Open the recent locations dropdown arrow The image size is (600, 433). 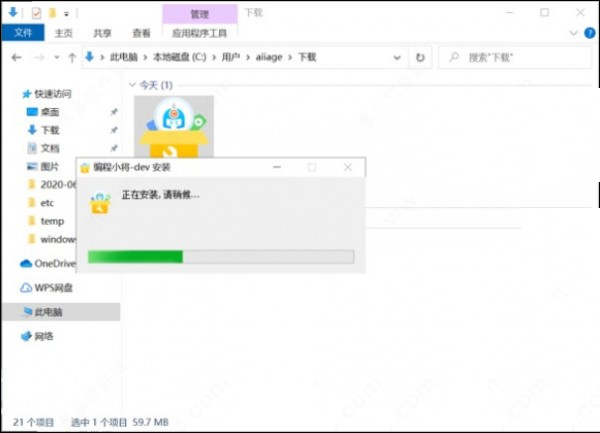tap(57, 58)
